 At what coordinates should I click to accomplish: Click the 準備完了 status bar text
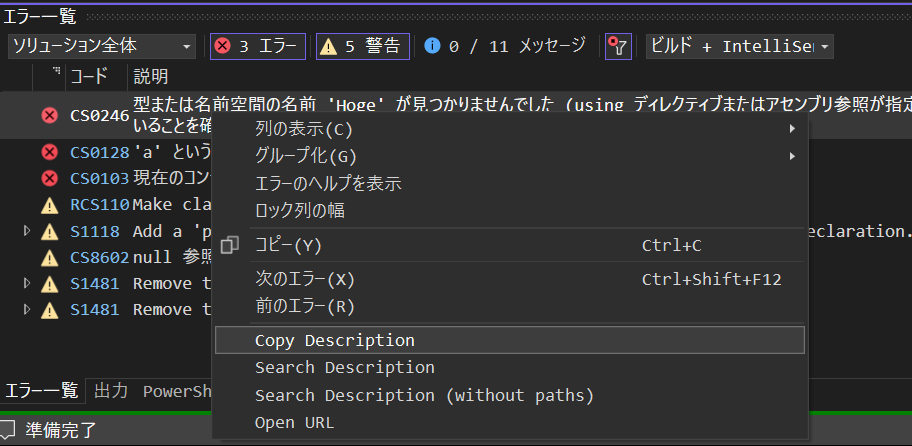pyautogui.click(x=61, y=430)
